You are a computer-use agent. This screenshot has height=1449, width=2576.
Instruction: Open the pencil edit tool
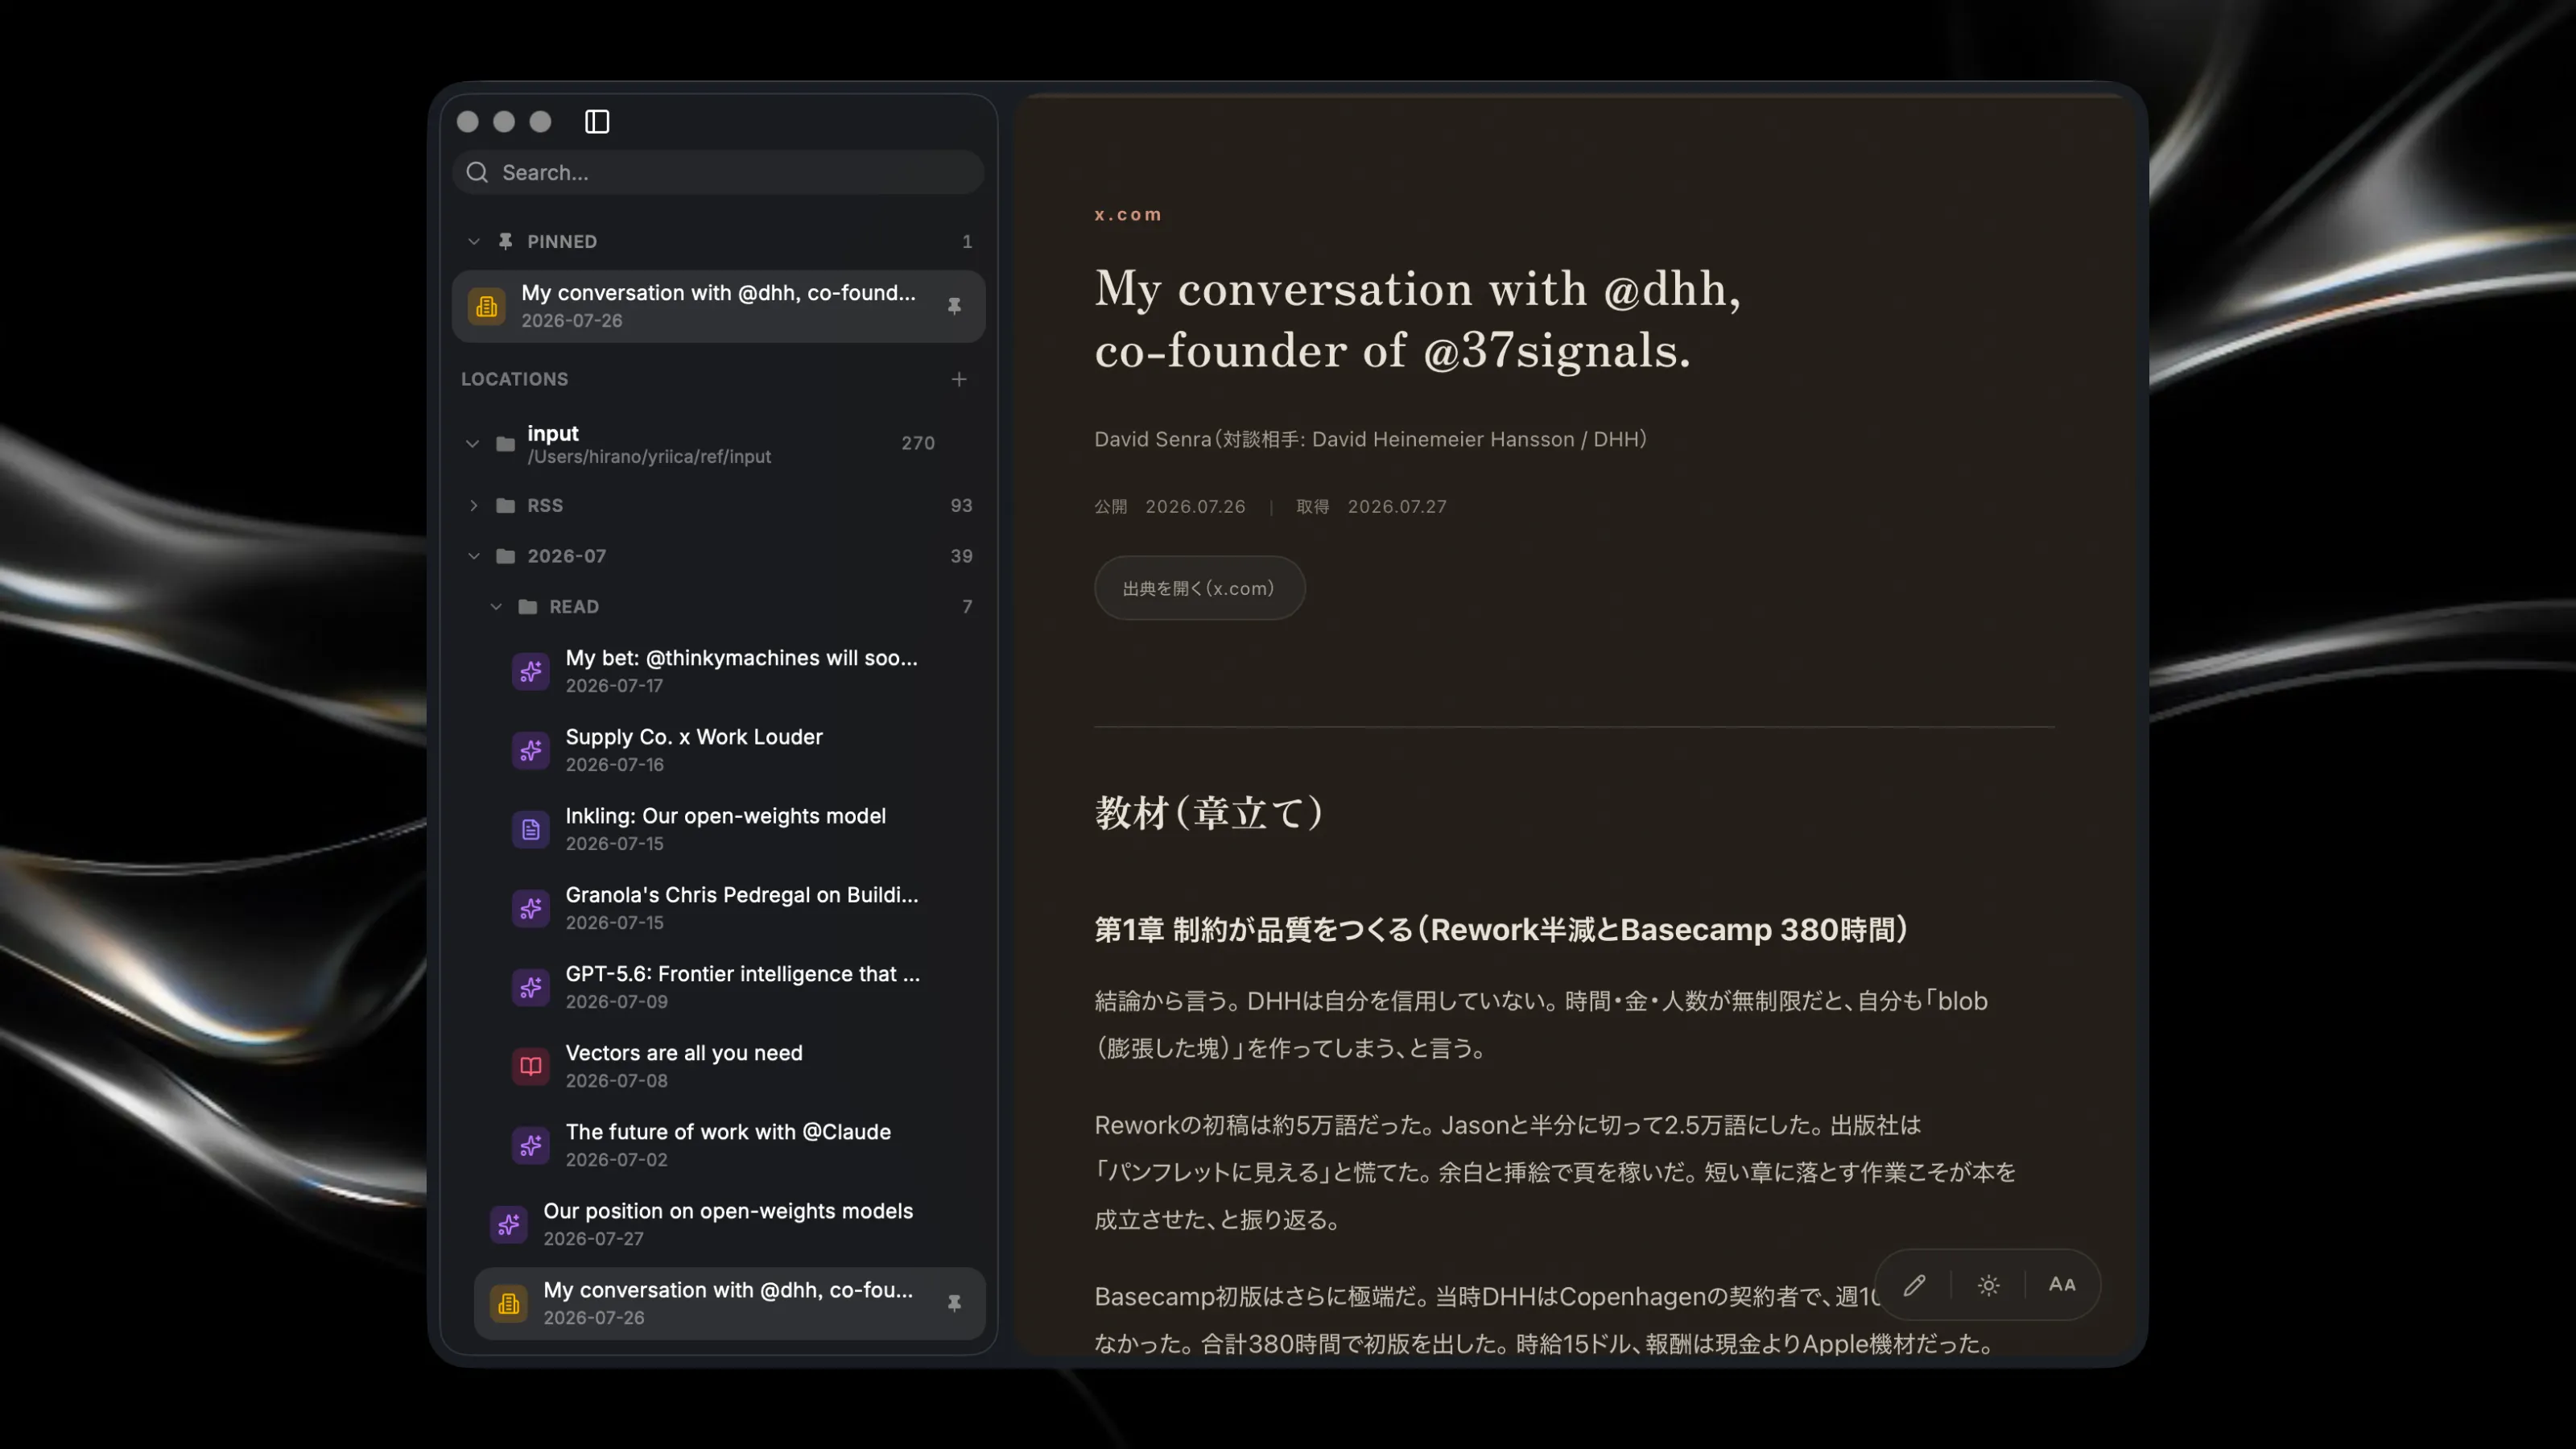click(1914, 1285)
